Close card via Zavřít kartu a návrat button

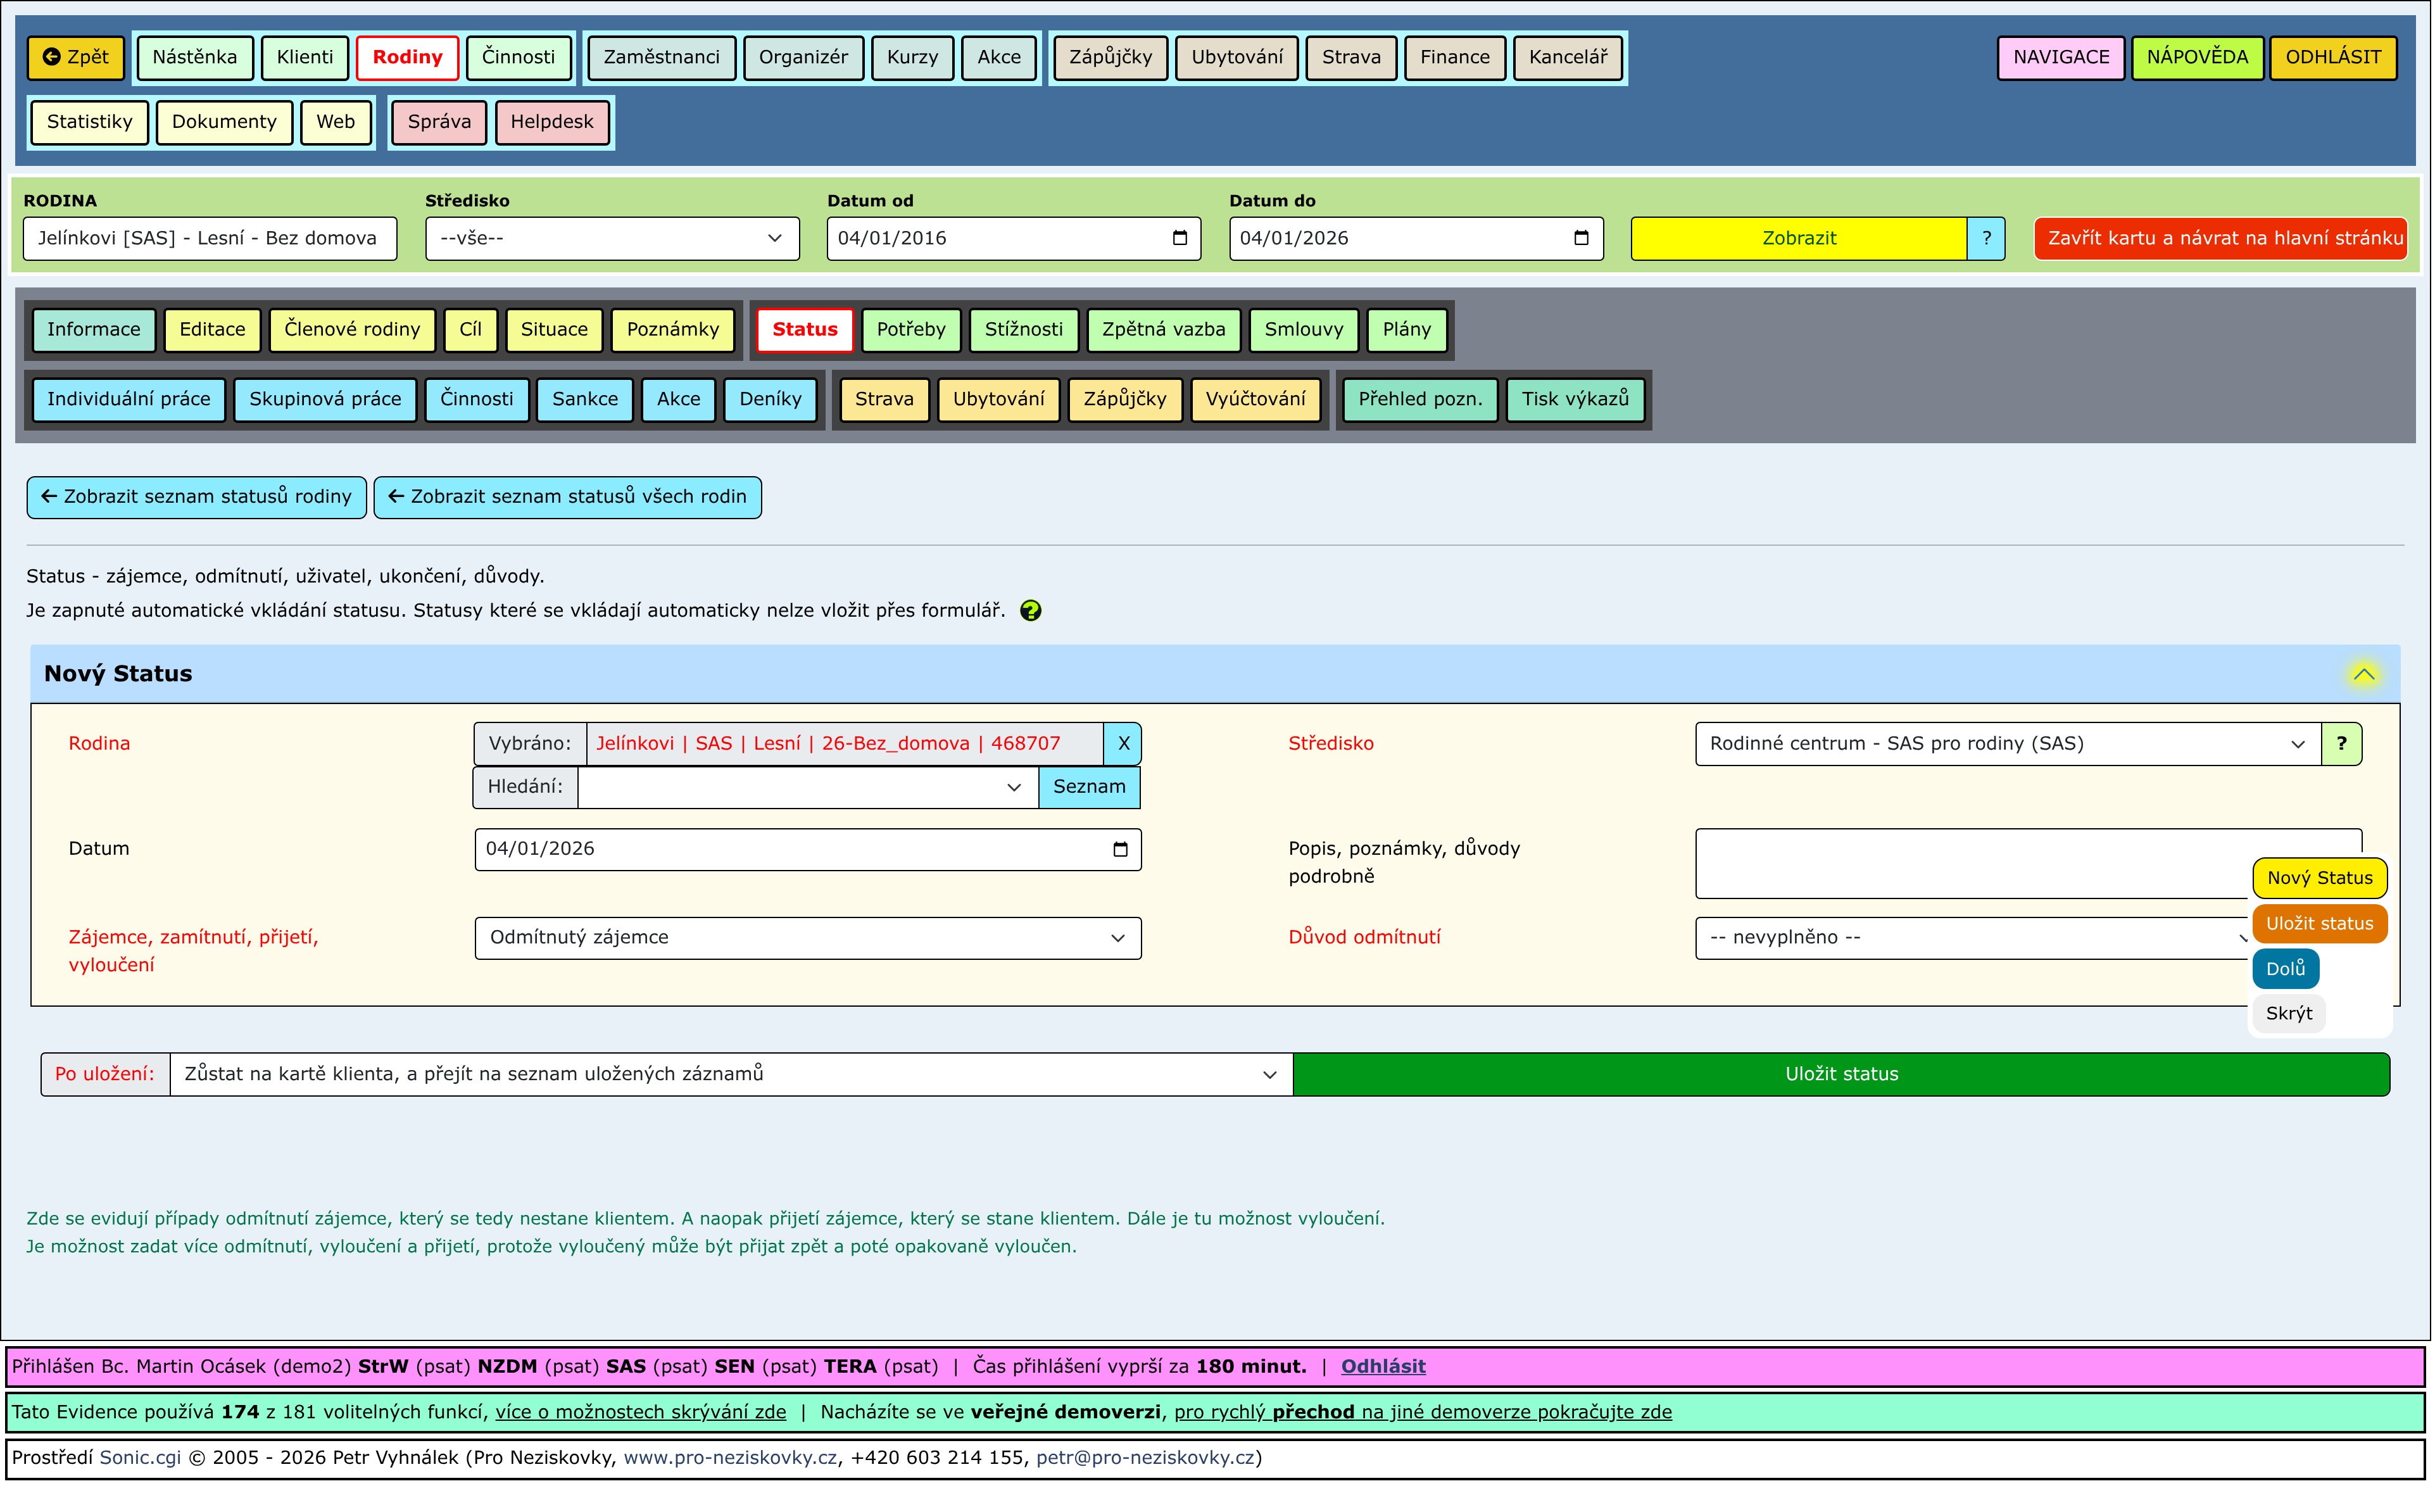[2220, 238]
